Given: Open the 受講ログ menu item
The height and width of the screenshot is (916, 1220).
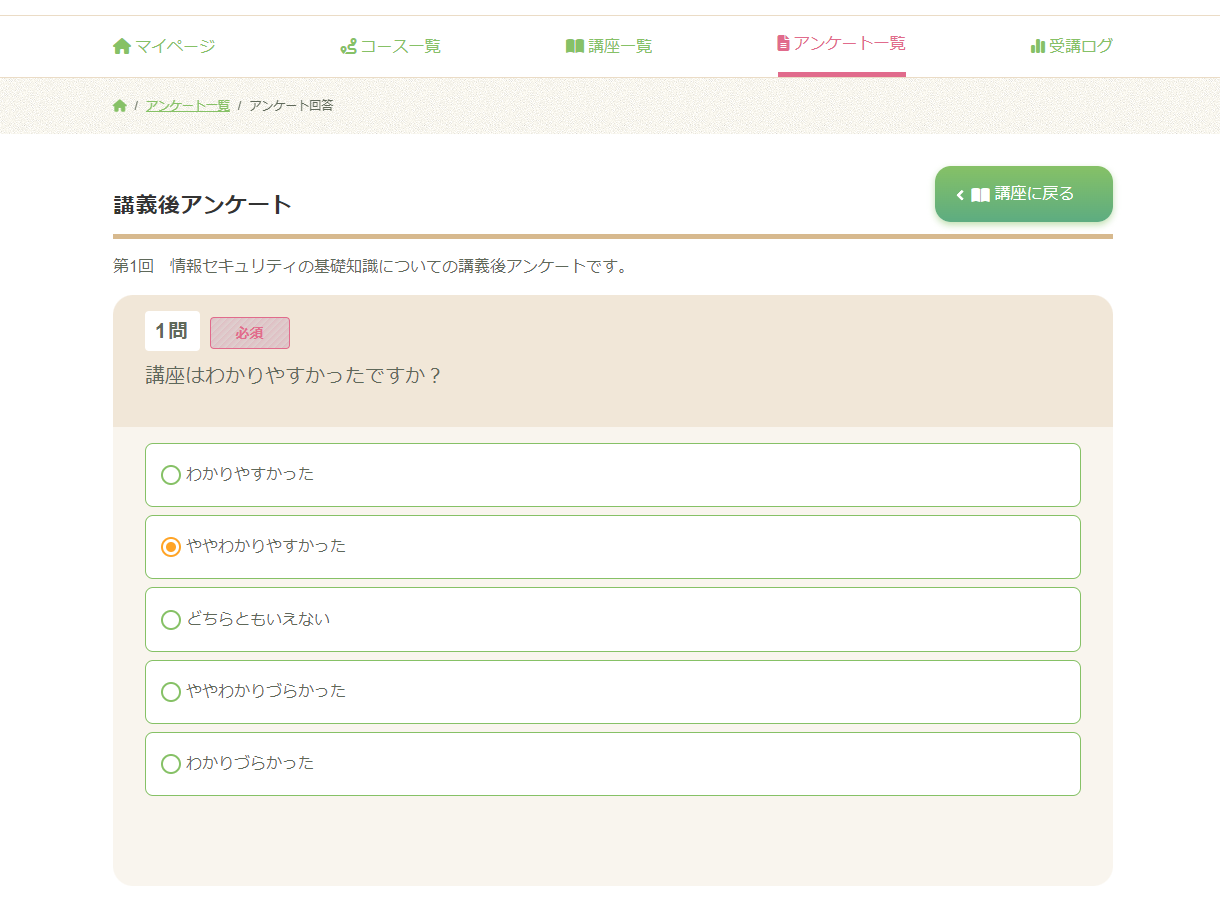Looking at the screenshot, I should (x=1072, y=46).
